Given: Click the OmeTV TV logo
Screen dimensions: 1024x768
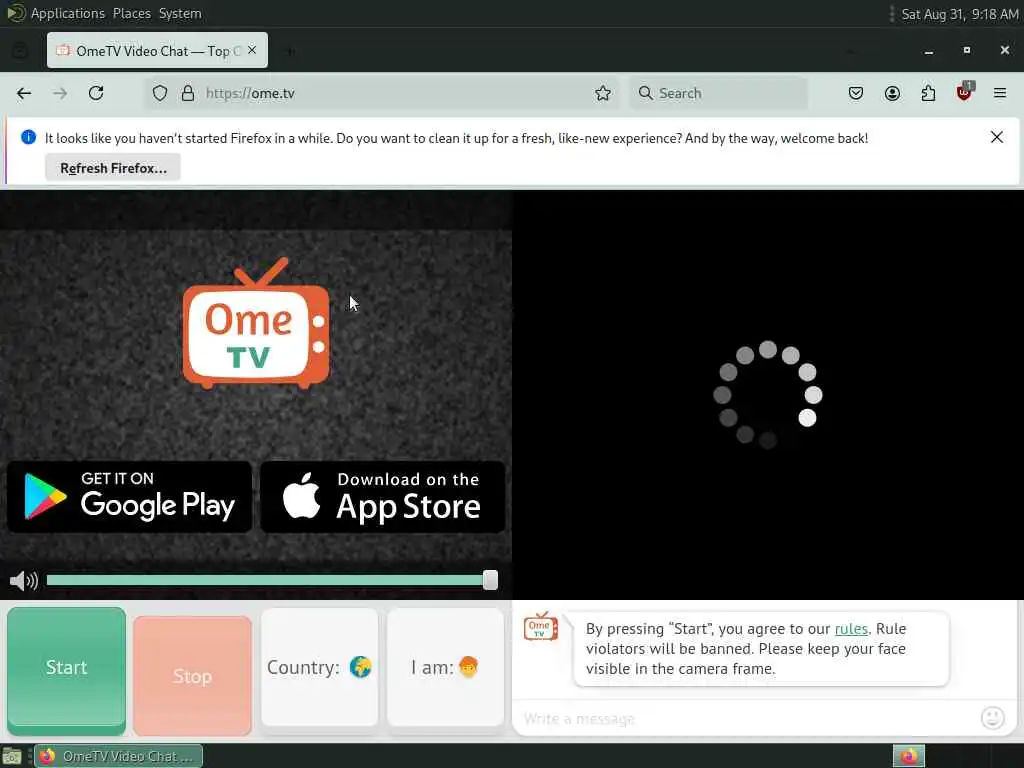Looking at the screenshot, I should (256, 323).
